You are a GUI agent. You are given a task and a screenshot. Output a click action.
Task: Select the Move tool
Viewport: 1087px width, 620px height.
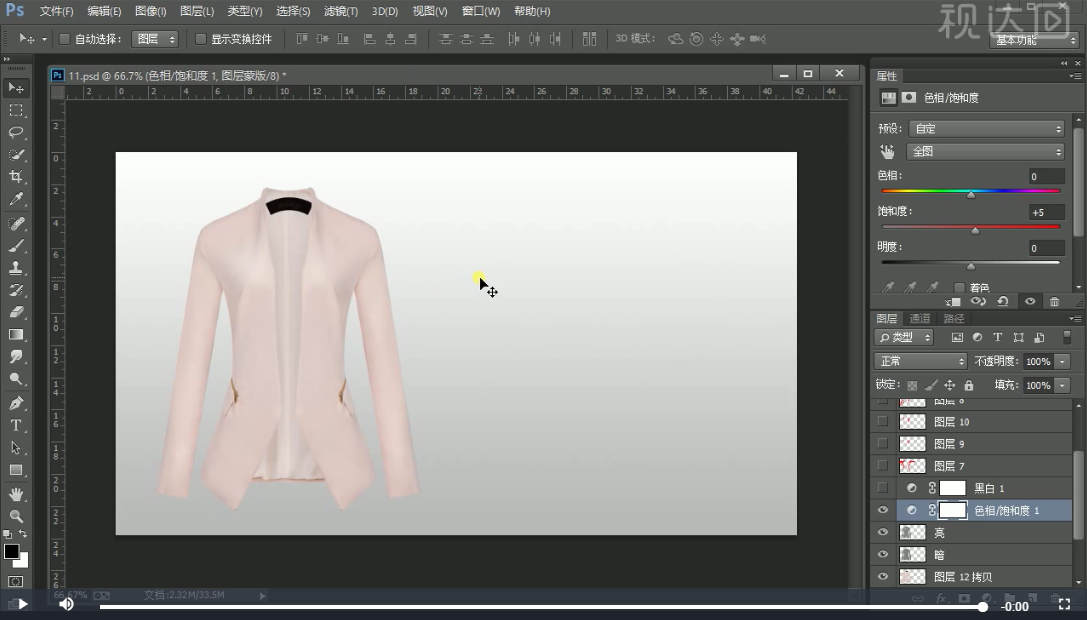(x=16, y=88)
